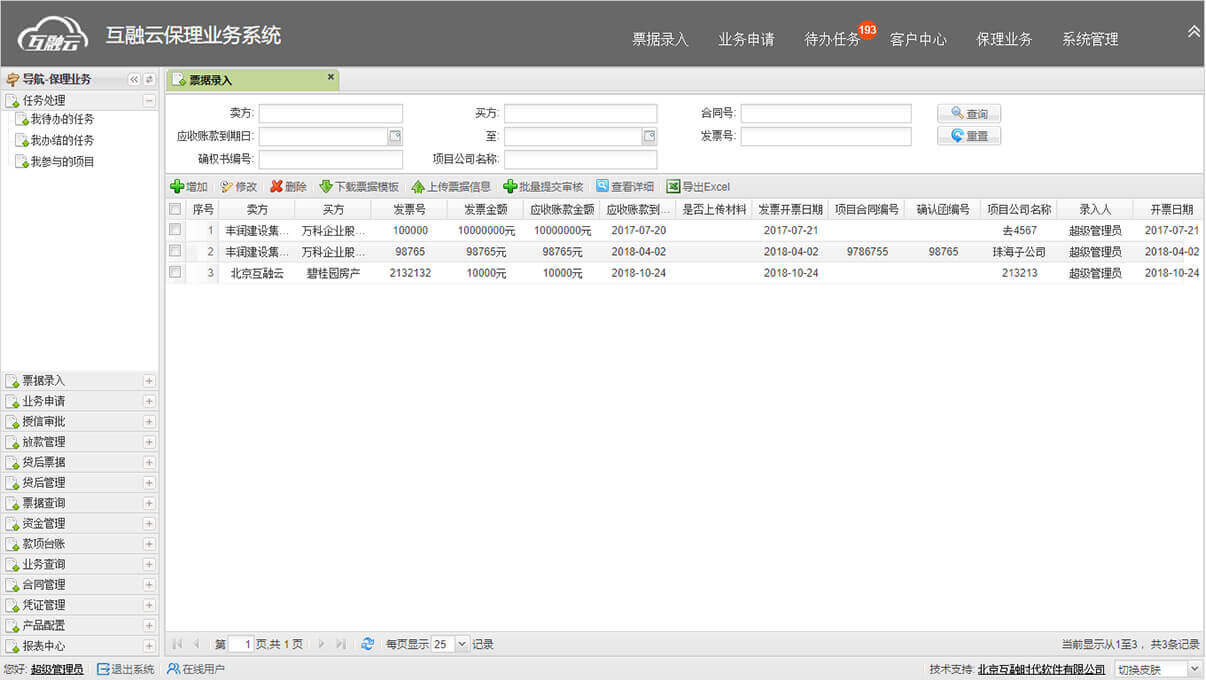The height and width of the screenshot is (680, 1206).
Task: Open 我待办的任务 in sidebar tree
Action: (62, 119)
